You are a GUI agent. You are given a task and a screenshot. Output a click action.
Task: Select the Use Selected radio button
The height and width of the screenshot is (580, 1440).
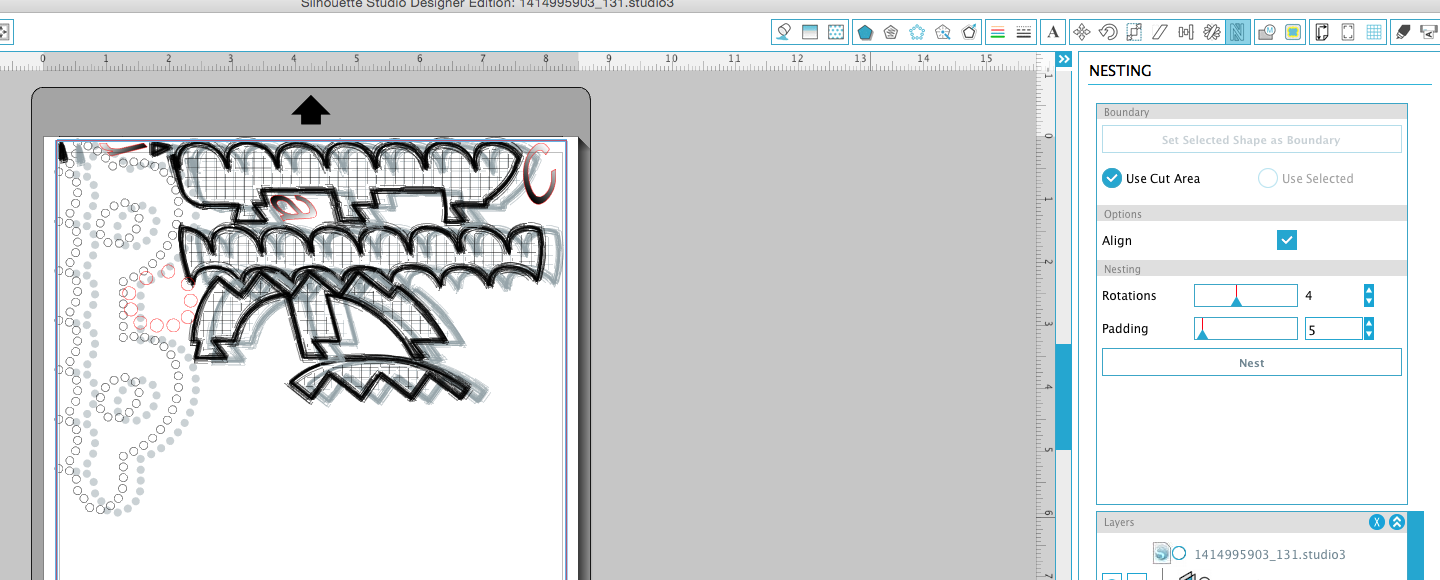click(1268, 178)
